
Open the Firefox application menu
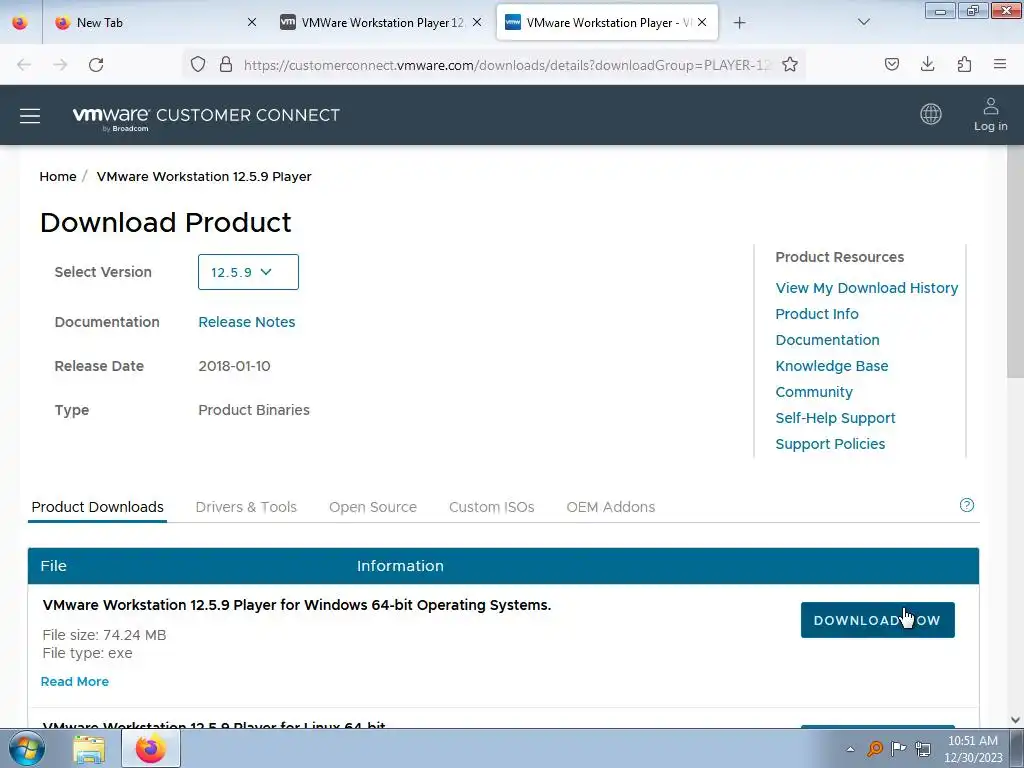click(1000, 64)
